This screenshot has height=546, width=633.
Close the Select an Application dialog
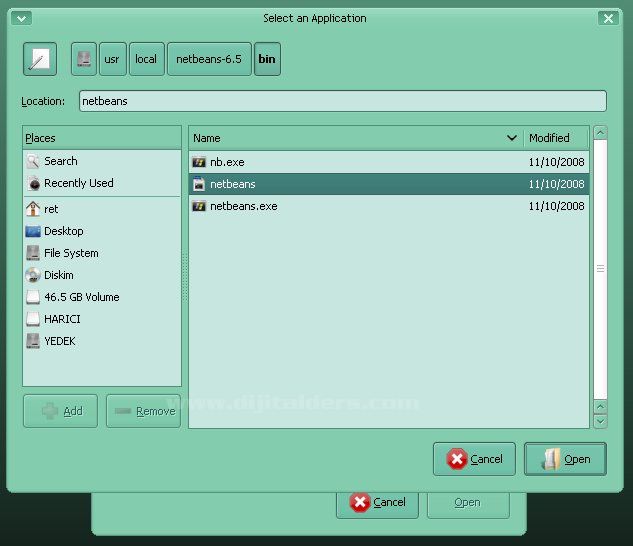[x=608, y=18]
